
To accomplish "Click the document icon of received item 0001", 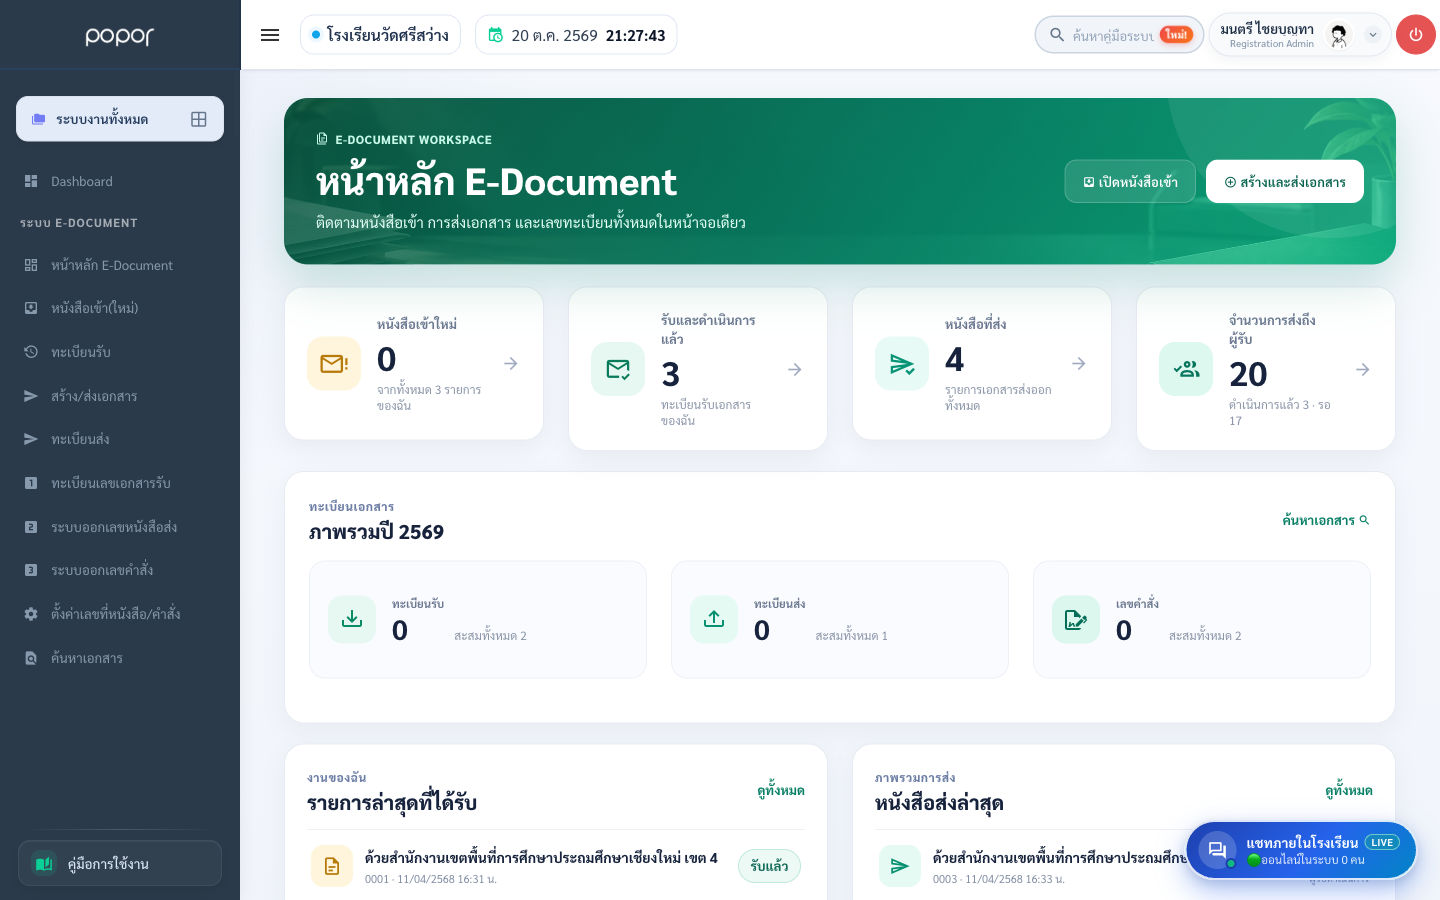I will coord(332,866).
